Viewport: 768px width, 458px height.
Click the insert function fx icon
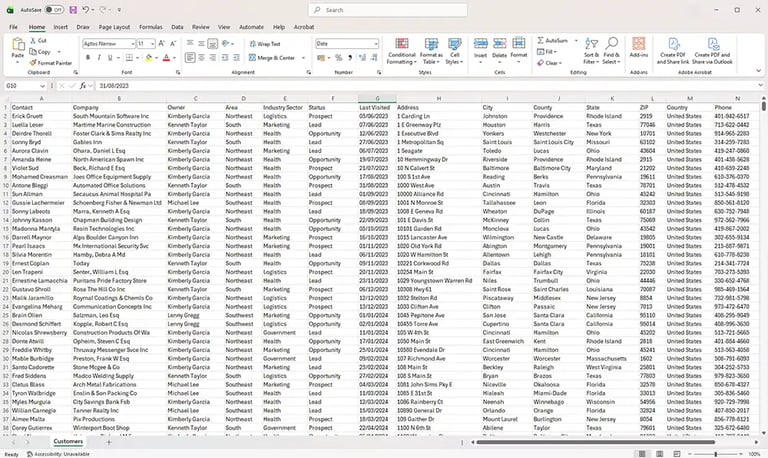[x=83, y=86]
